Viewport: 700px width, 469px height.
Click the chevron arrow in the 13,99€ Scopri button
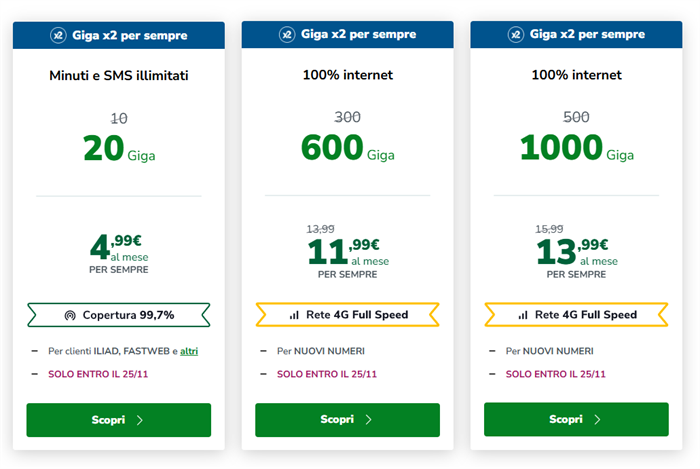pos(597,419)
